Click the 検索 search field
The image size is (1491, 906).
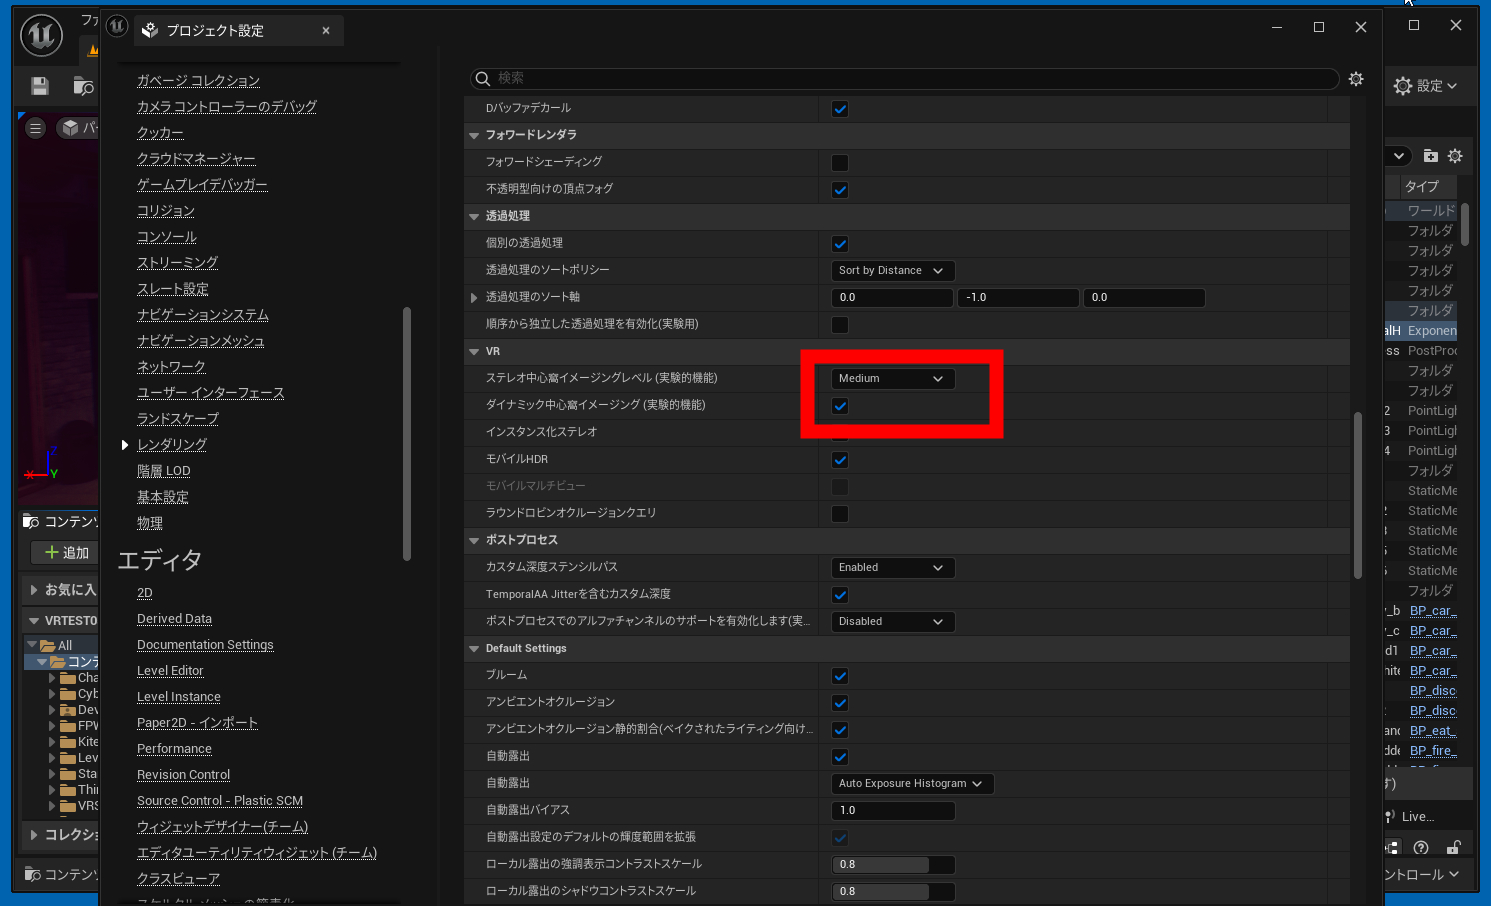(905, 79)
